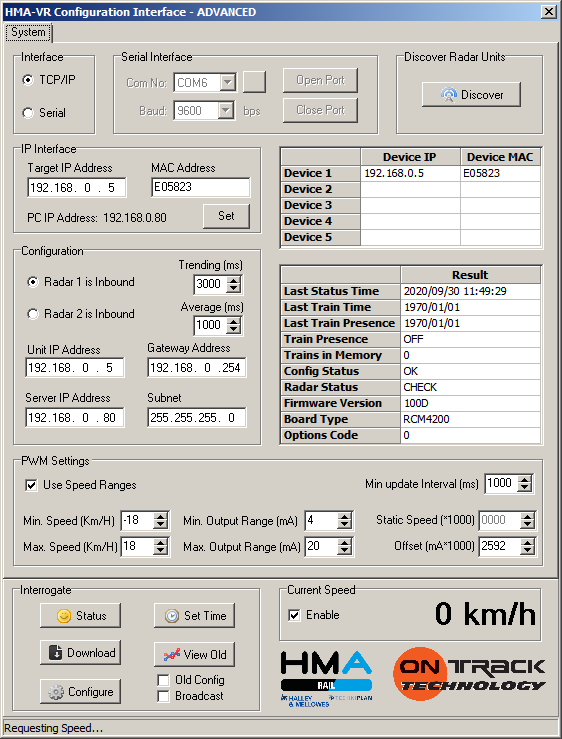Click the Min update Interval spinner arrows
The image size is (562, 739).
tap(525, 484)
